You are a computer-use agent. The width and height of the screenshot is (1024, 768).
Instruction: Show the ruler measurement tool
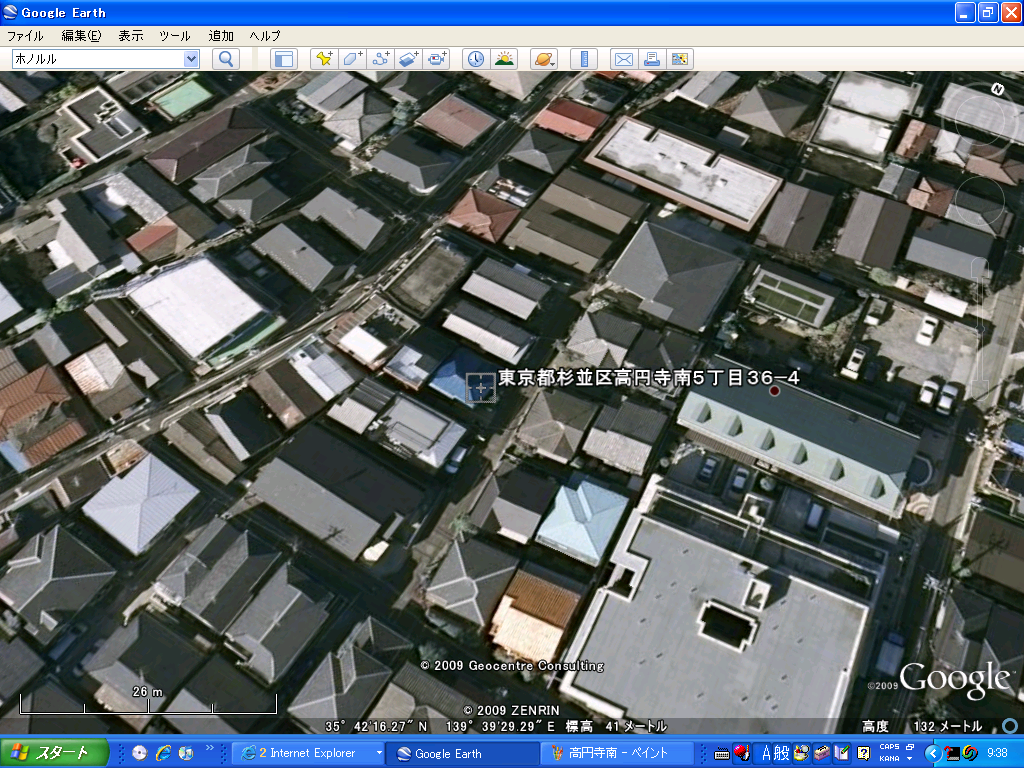pyautogui.click(x=584, y=59)
